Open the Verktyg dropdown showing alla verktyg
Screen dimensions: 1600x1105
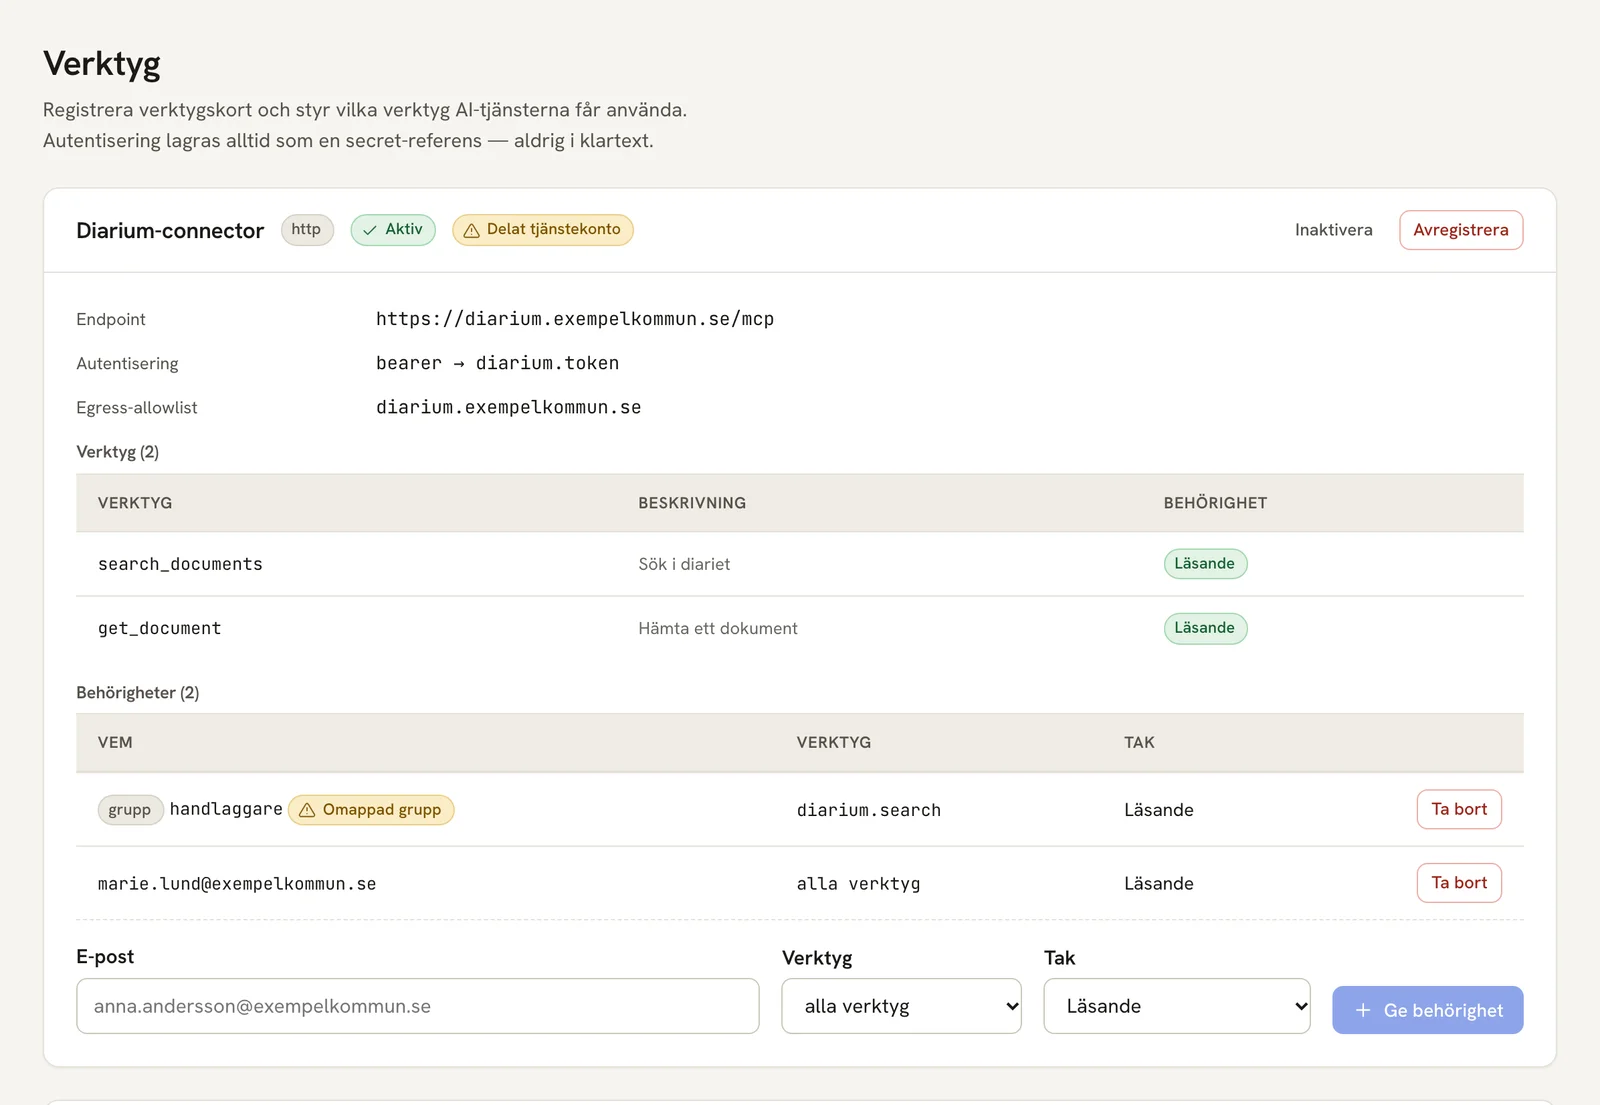(901, 1006)
